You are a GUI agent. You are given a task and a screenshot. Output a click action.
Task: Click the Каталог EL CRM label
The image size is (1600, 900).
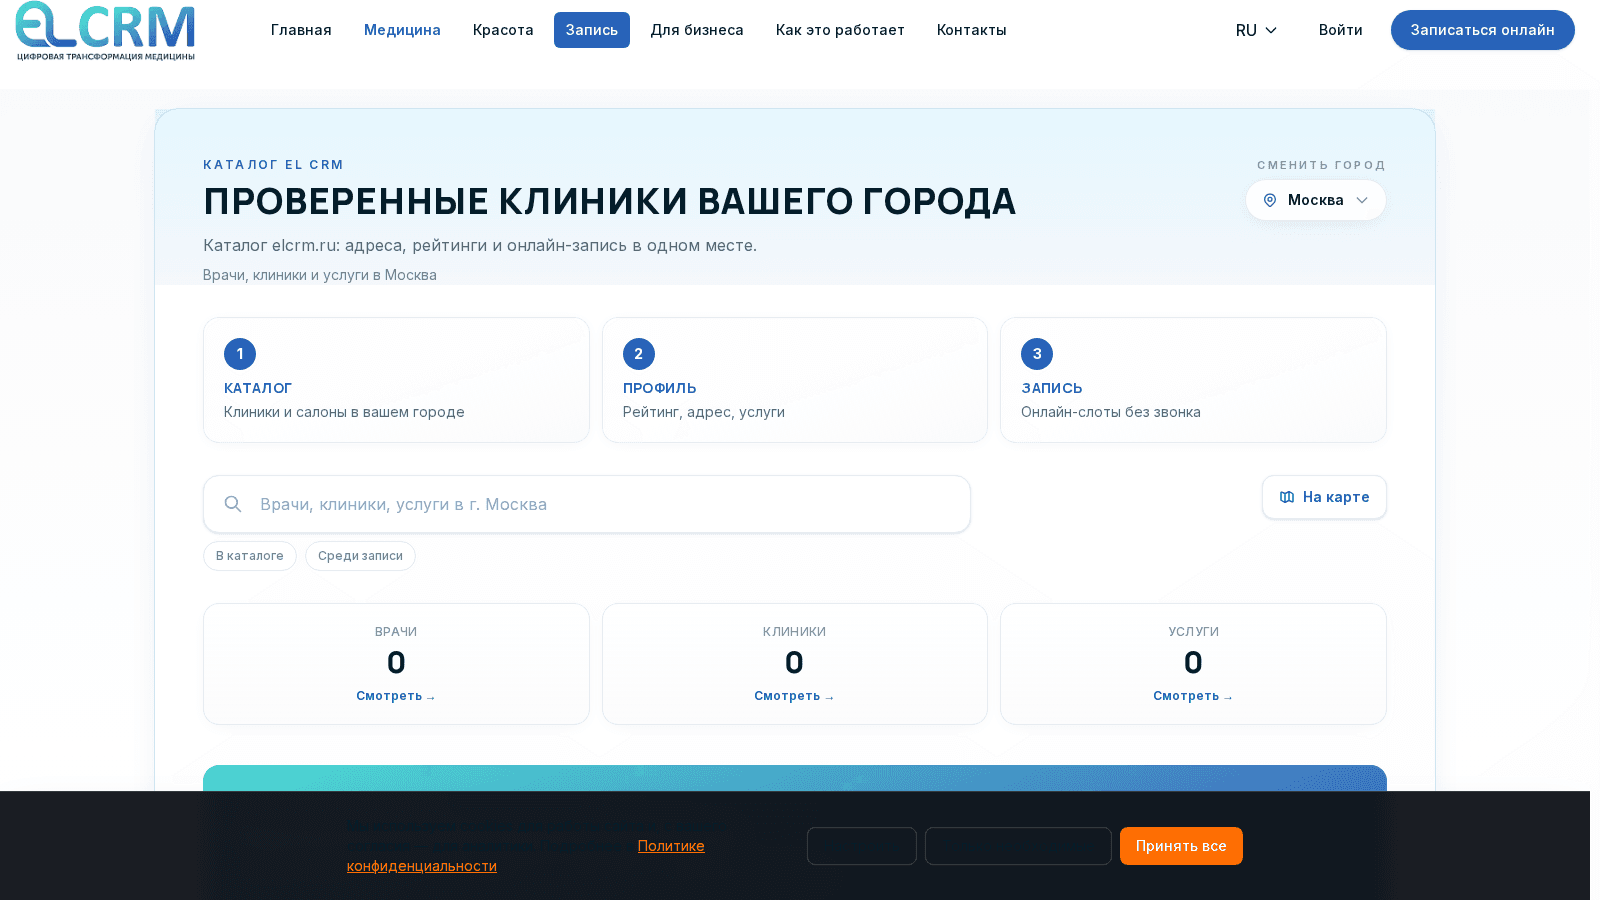pos(273,165)
